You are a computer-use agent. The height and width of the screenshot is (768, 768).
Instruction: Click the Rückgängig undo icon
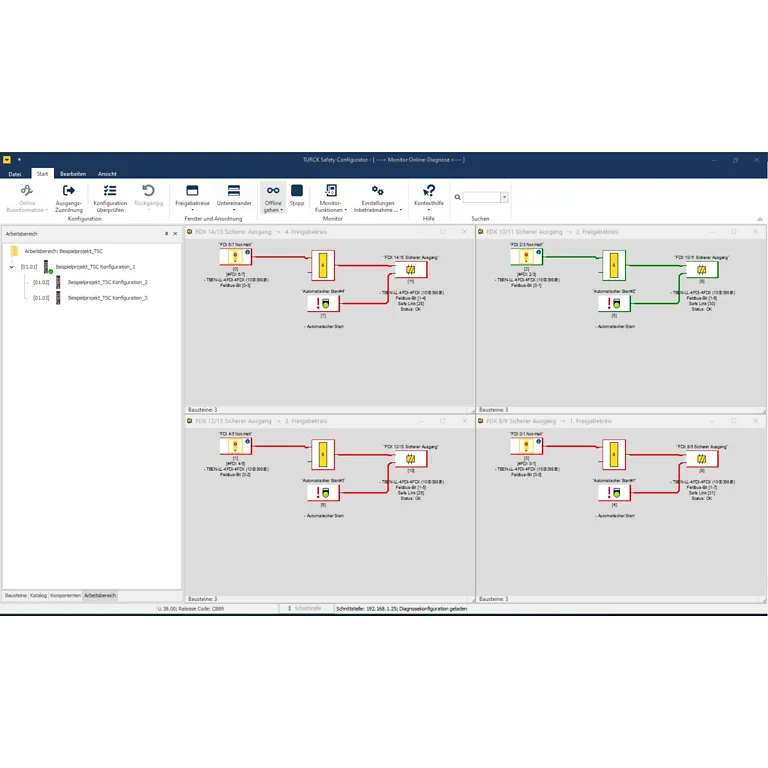click(x=148, y=191)
